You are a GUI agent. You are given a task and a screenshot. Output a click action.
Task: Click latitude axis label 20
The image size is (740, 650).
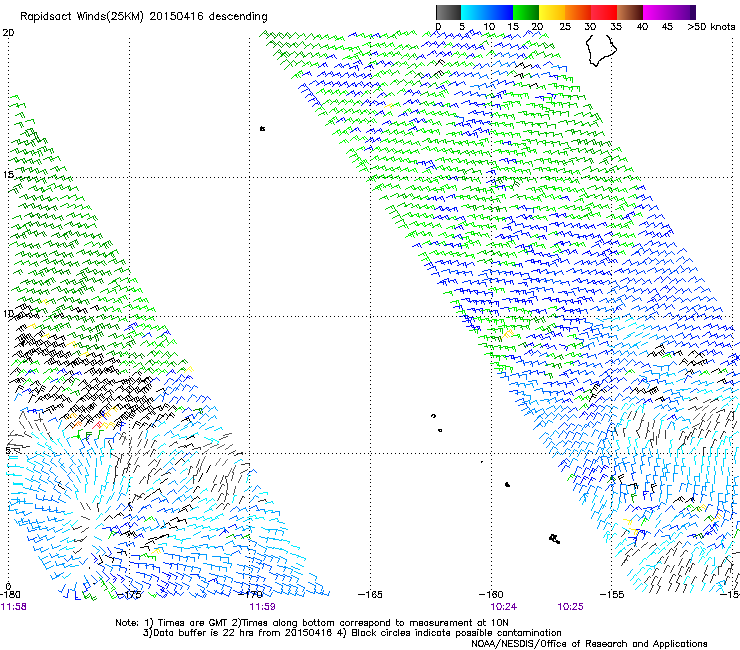8,33
